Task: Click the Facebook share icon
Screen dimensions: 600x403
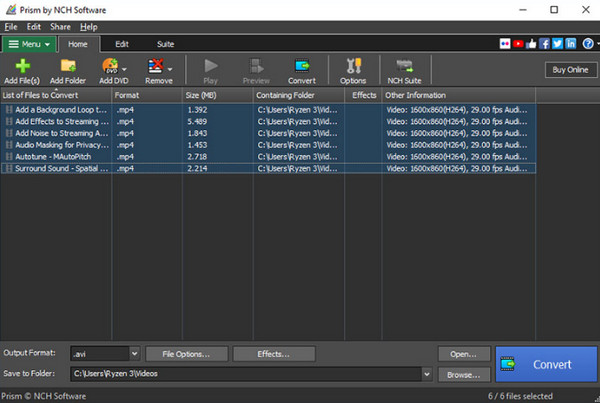Action: [545, 44]
